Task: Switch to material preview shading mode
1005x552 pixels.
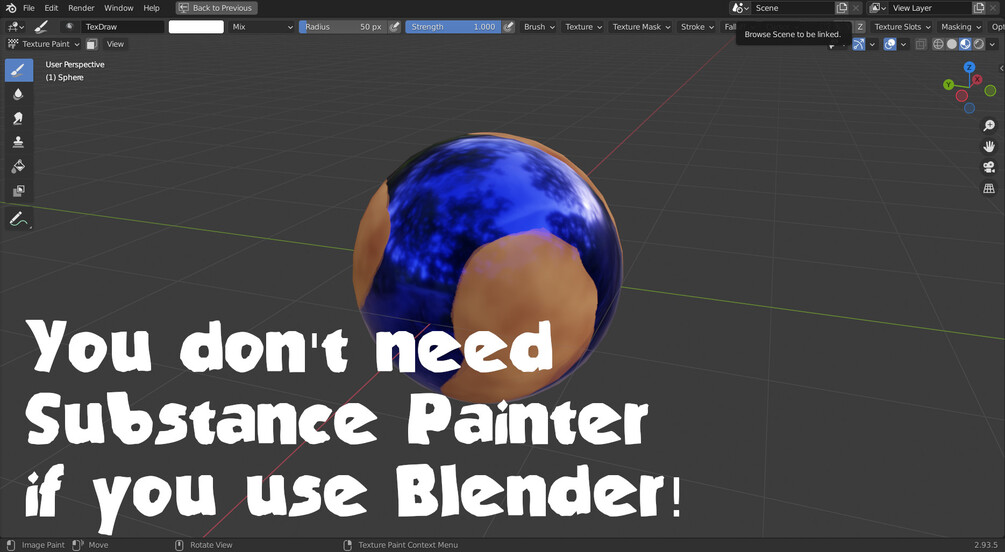Action: tap(965, 44)
